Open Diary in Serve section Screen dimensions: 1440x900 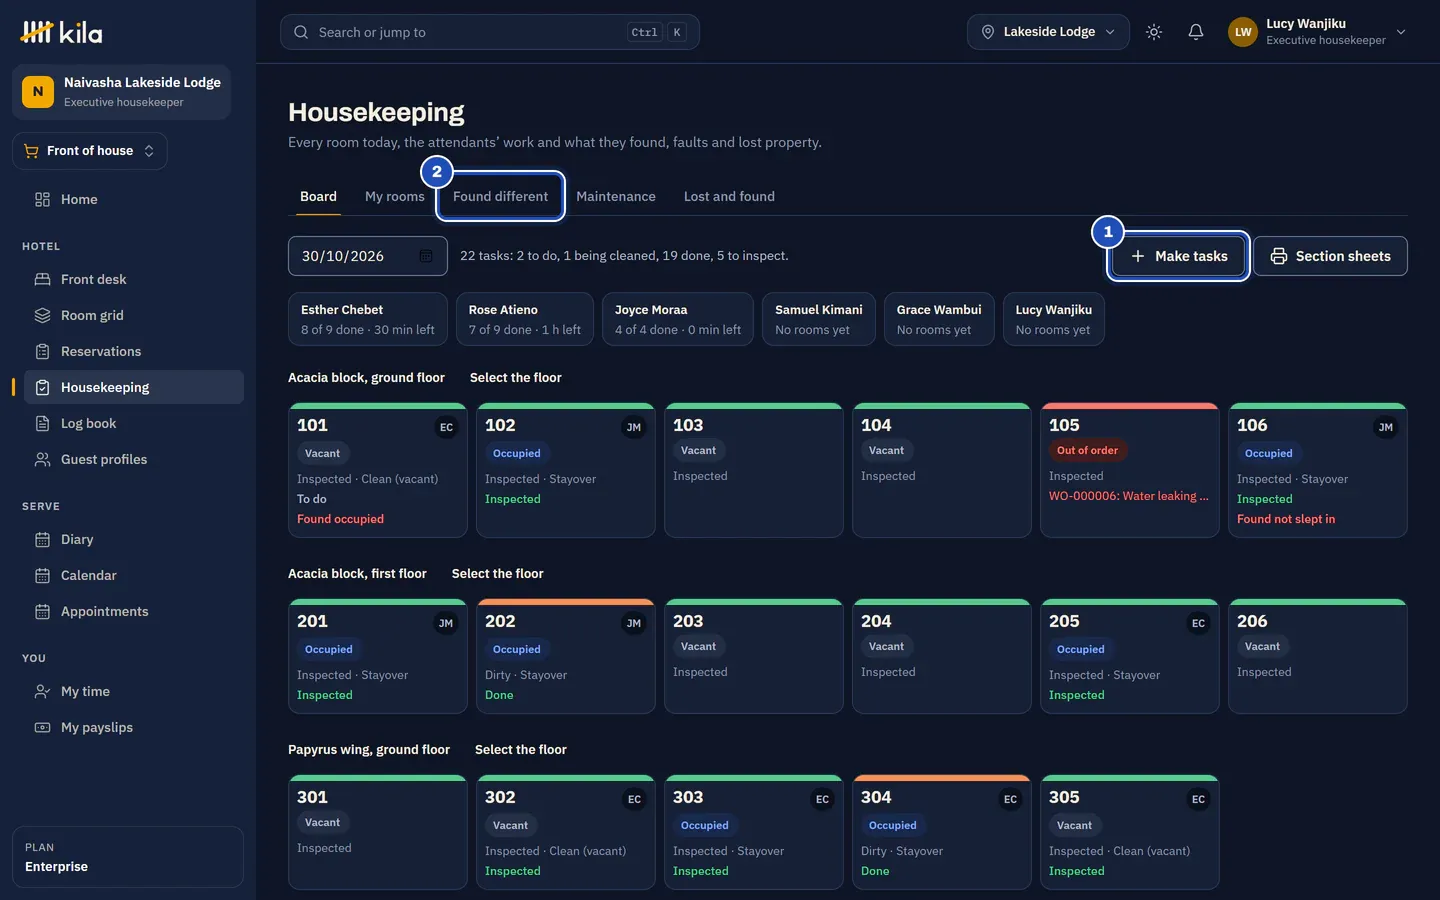click(x=133, y=539)
